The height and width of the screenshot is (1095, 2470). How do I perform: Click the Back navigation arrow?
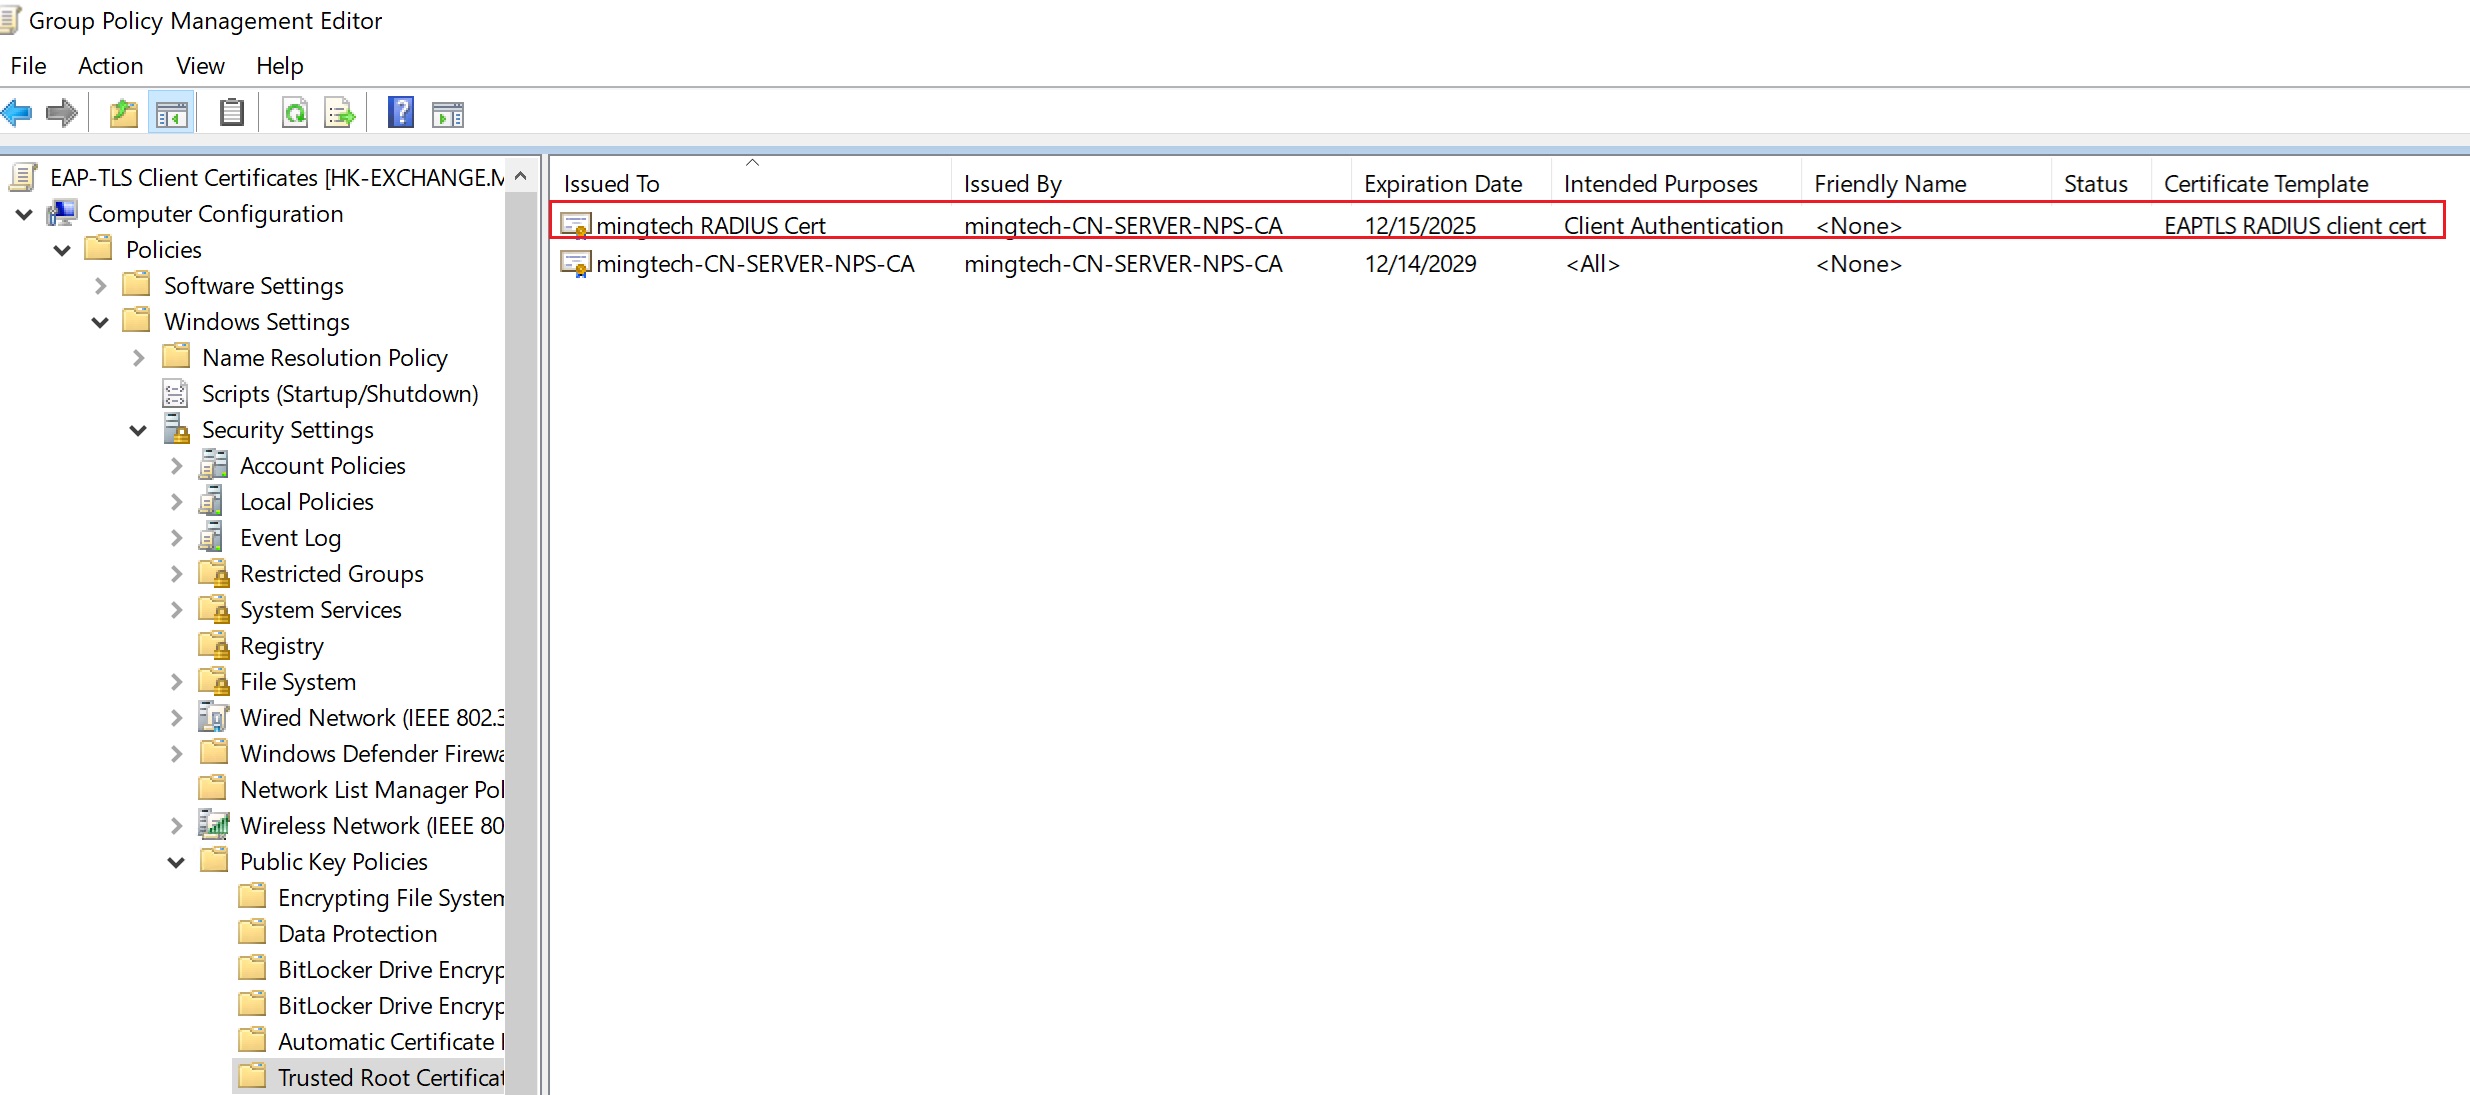coord(17,112)
